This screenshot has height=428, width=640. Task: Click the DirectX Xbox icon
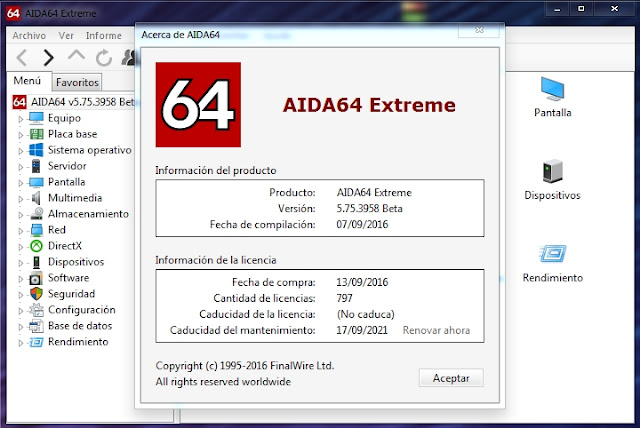tap(36, 246)
